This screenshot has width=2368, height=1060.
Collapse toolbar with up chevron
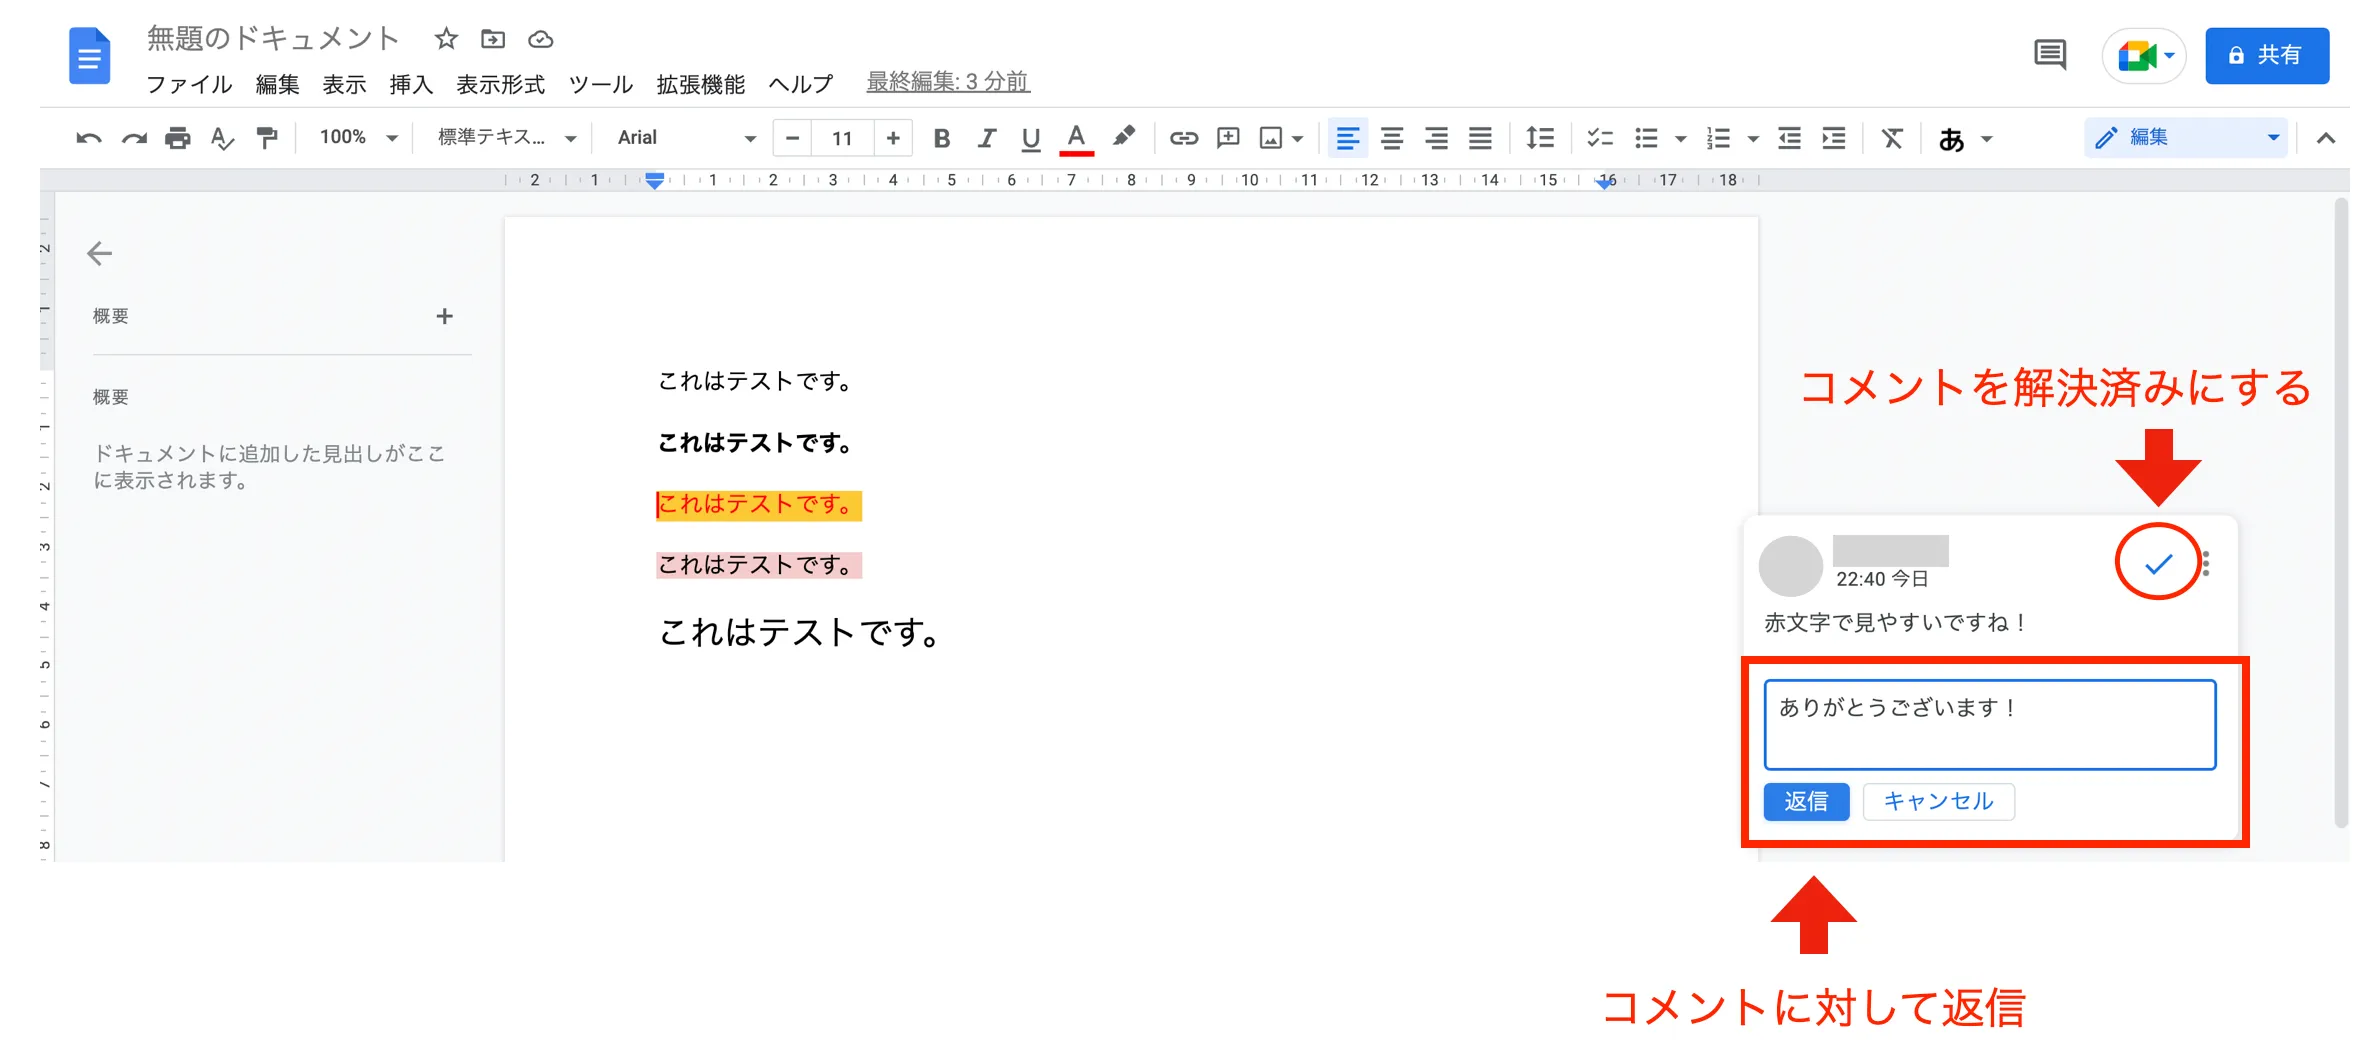[2326, 138]
